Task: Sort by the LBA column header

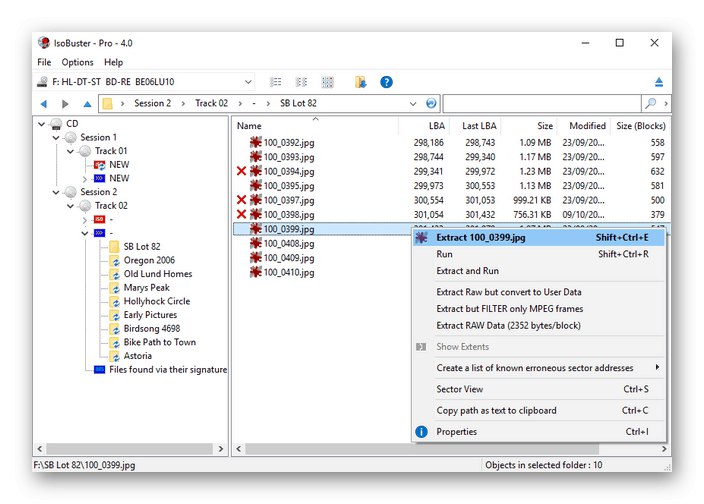Action: pos(424,126)
